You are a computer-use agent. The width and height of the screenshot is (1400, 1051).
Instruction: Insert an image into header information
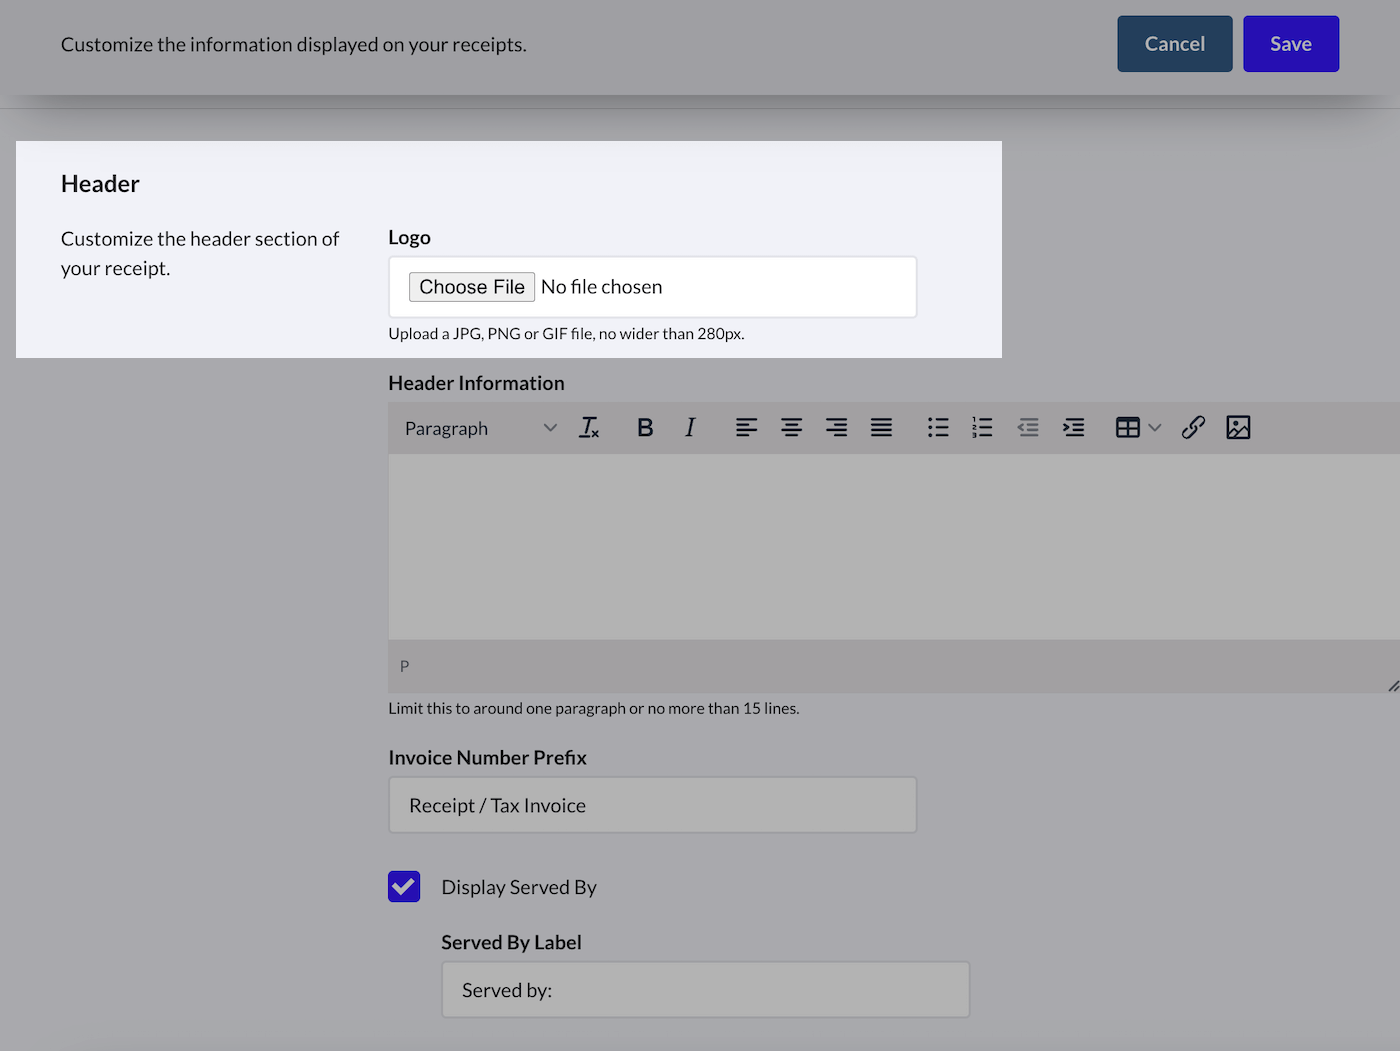coord(1238,428)
